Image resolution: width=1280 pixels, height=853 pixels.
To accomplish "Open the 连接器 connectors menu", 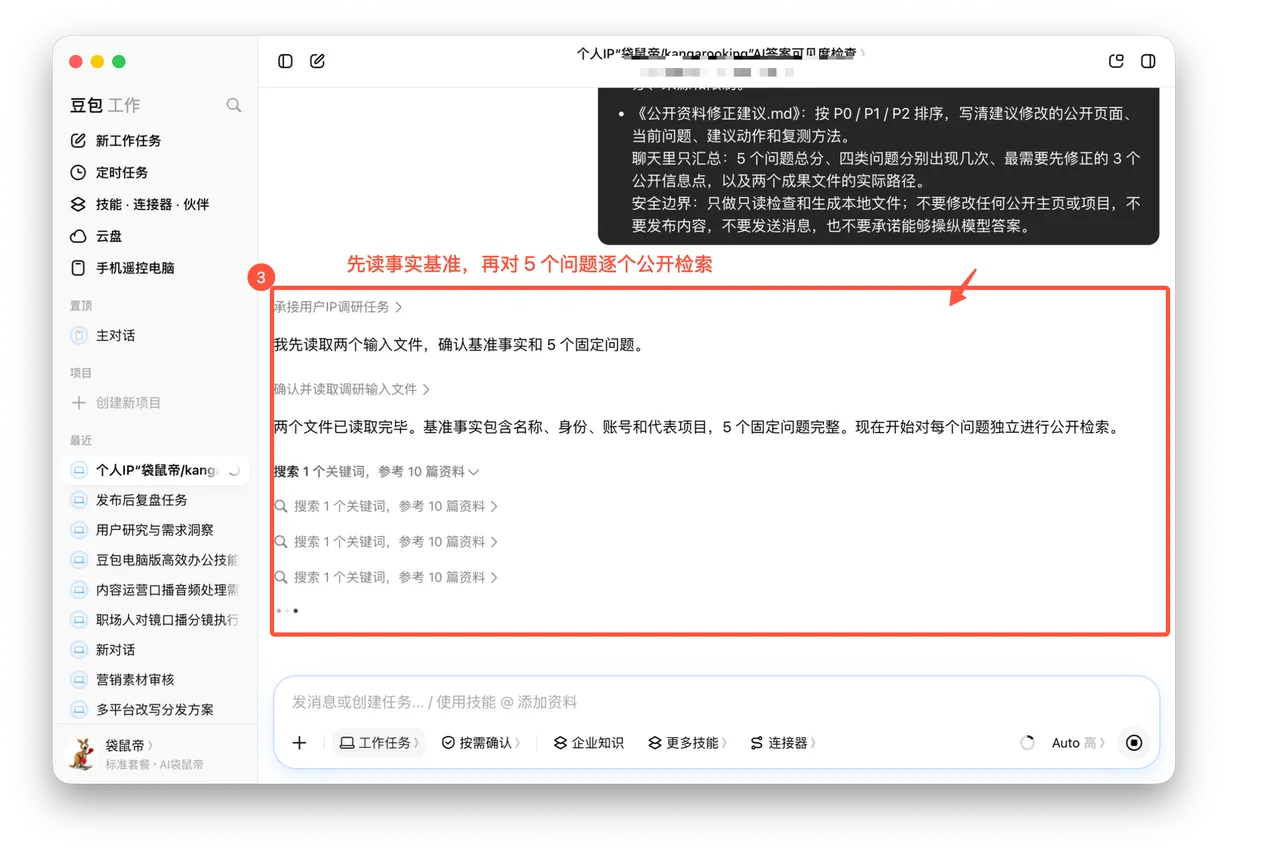I will (x=782, y=743).
